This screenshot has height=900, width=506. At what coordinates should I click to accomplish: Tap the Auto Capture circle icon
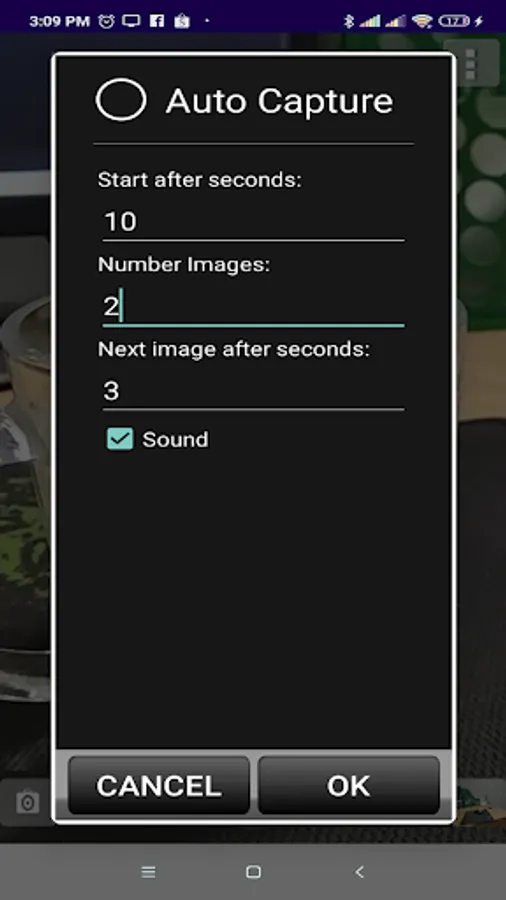pyautogui.click(x=121, y=100)
